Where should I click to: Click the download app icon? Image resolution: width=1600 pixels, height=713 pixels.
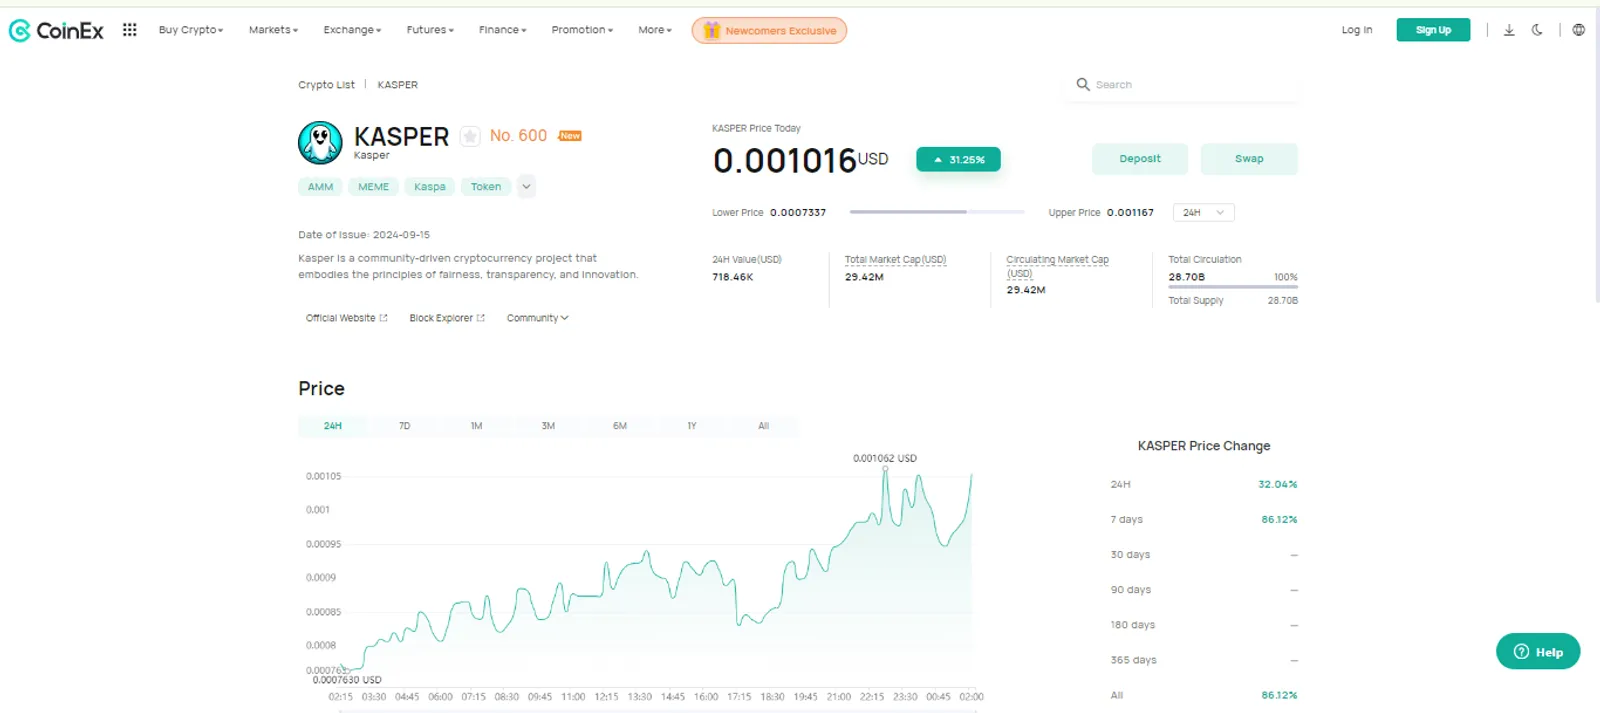click(x=1509, y=30)
